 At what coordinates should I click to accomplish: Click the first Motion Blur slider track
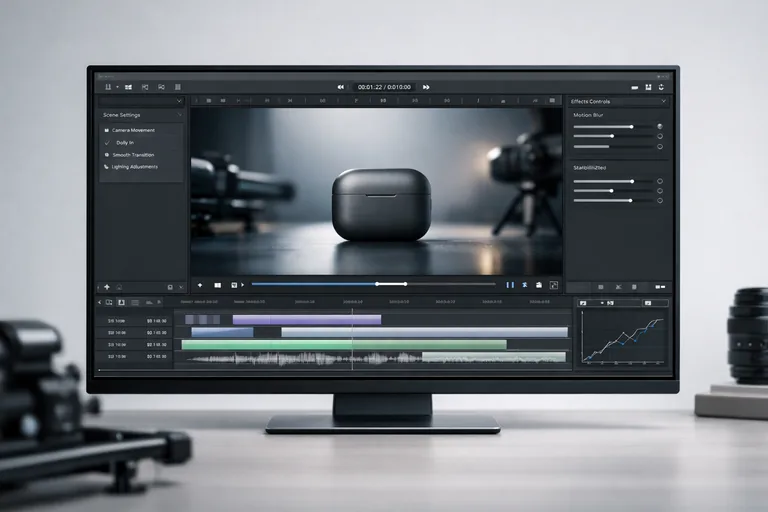(603, 126)
